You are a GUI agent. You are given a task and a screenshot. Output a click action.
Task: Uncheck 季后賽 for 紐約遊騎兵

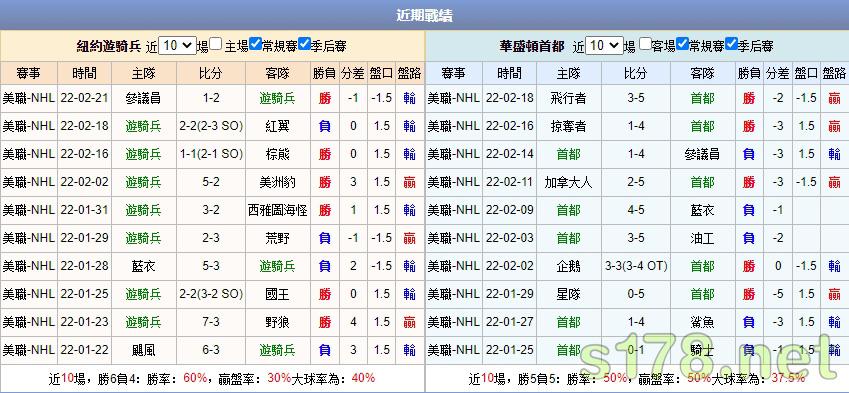(x=304, y=44)
